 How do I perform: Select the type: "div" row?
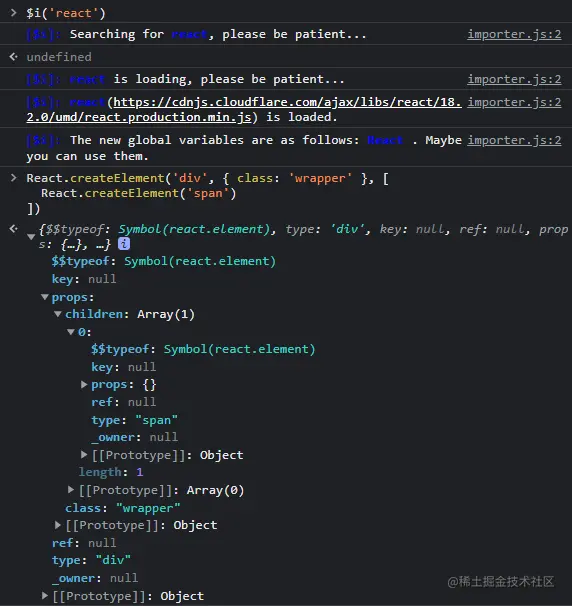click(91, 560)
